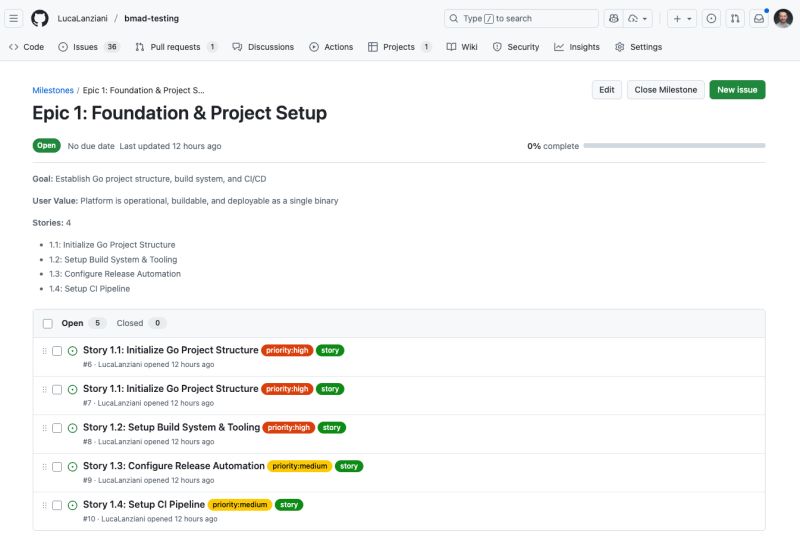Open the global issues icon in header

[x=711, y=18]
